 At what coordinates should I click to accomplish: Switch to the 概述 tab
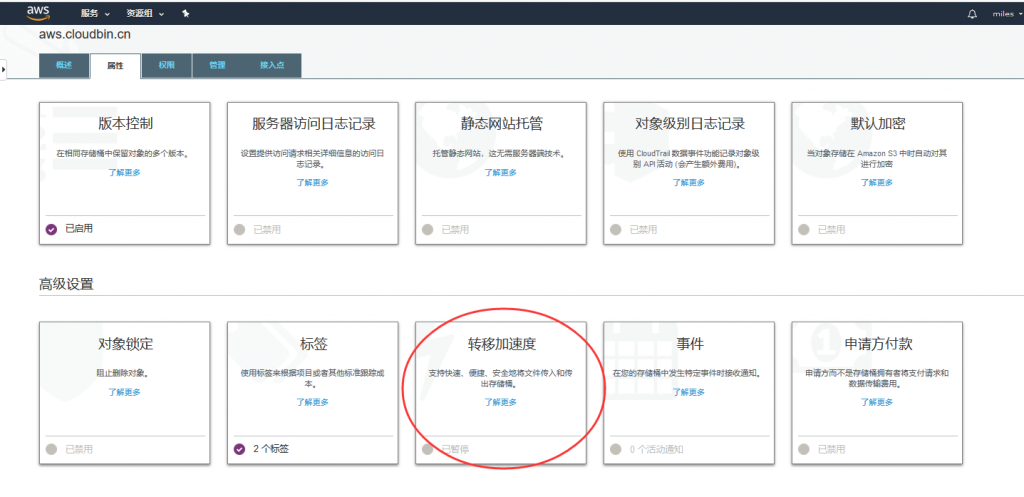coord(64,65)
